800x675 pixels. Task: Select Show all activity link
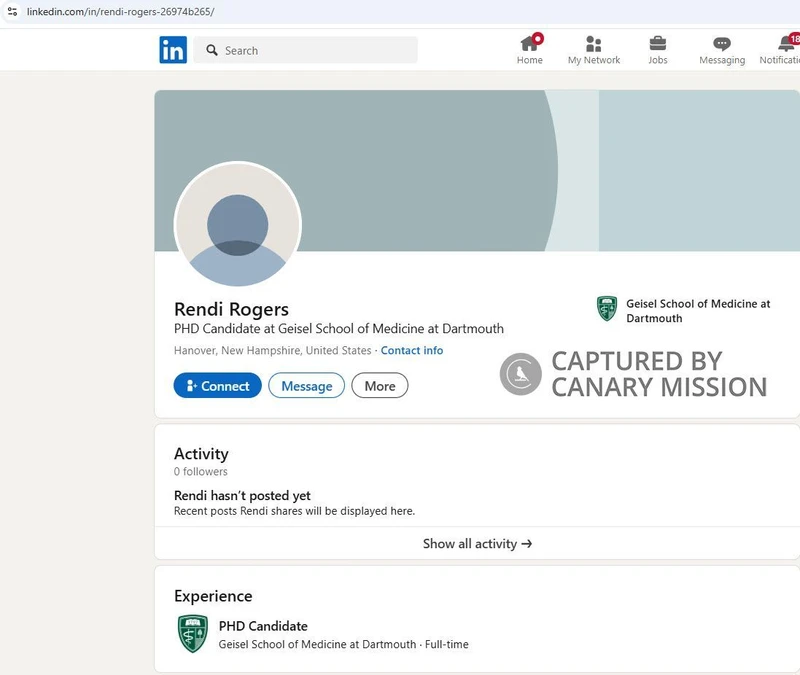point(477,544)
